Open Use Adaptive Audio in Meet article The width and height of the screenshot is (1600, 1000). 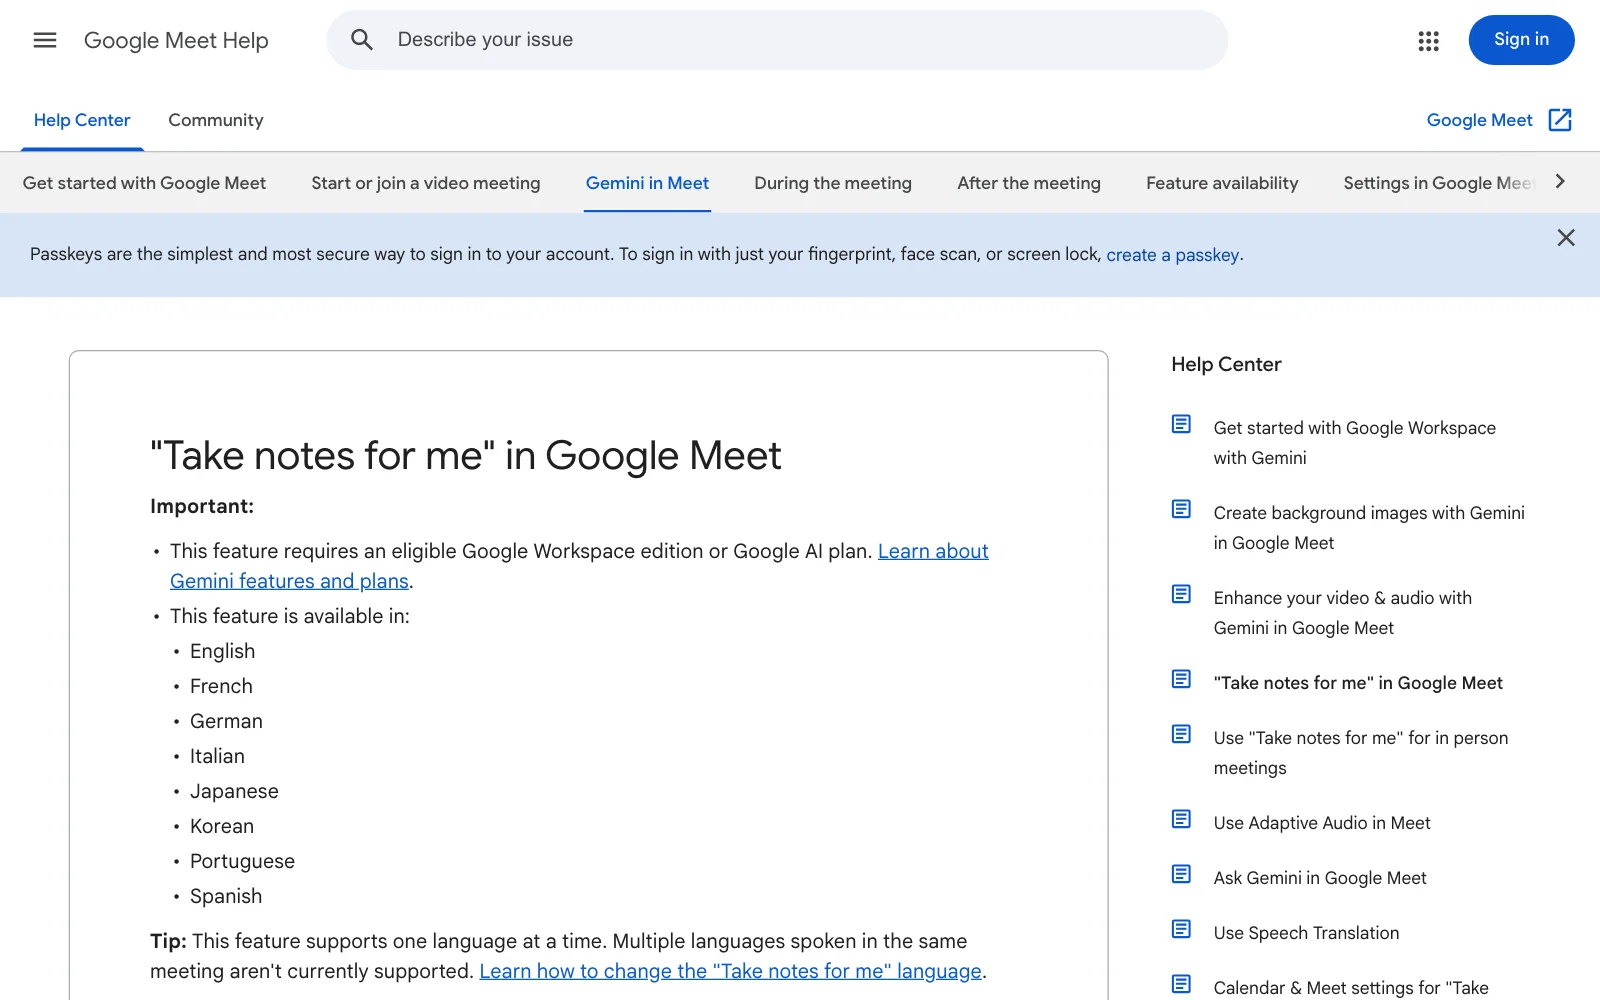[x=1322, y=823]
